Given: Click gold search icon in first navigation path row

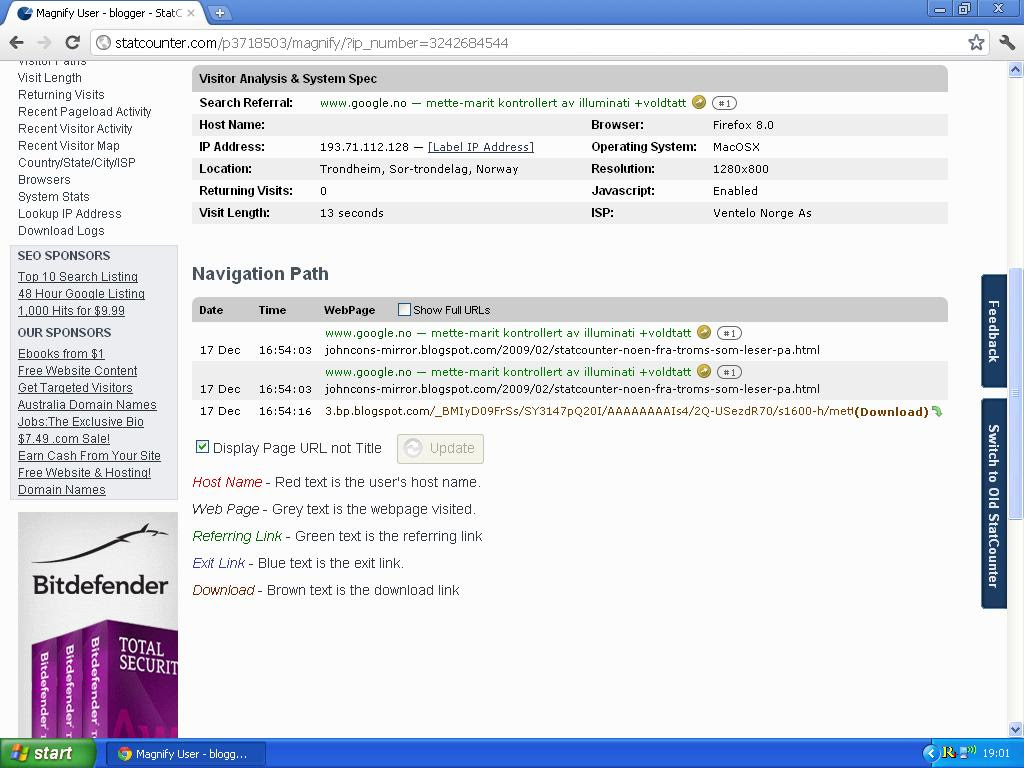Looking at the screenshot, I should 703,332.
